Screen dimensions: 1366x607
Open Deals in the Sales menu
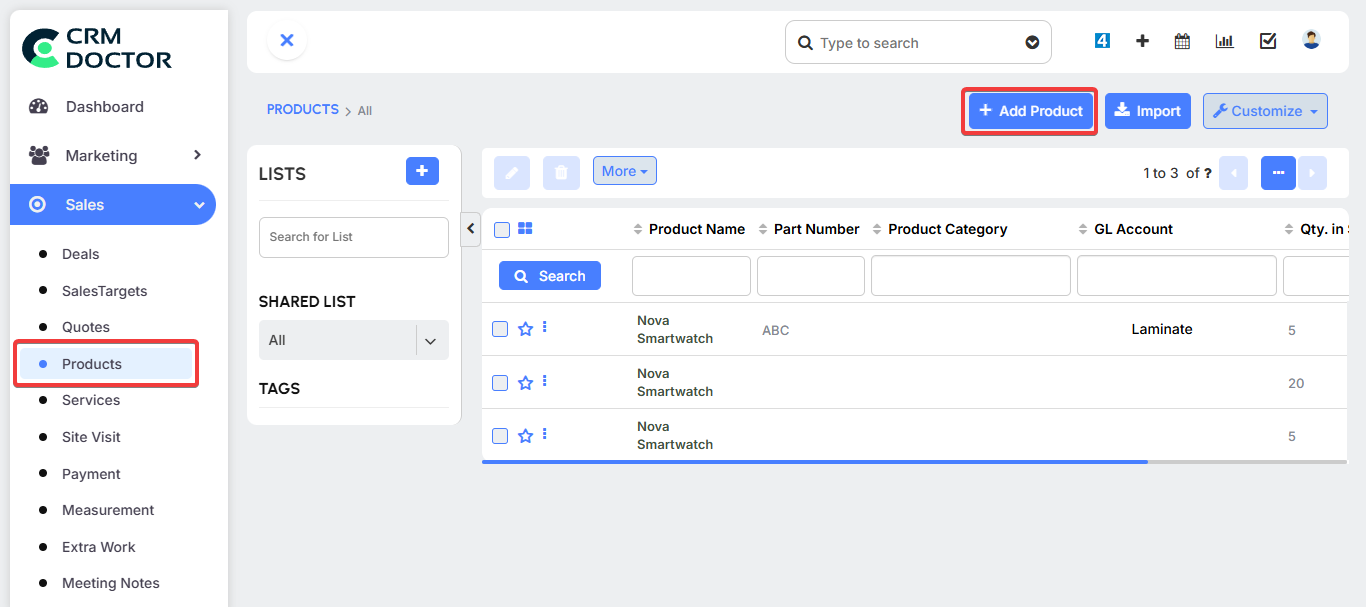pyautogui.click(x=80, y=254)
